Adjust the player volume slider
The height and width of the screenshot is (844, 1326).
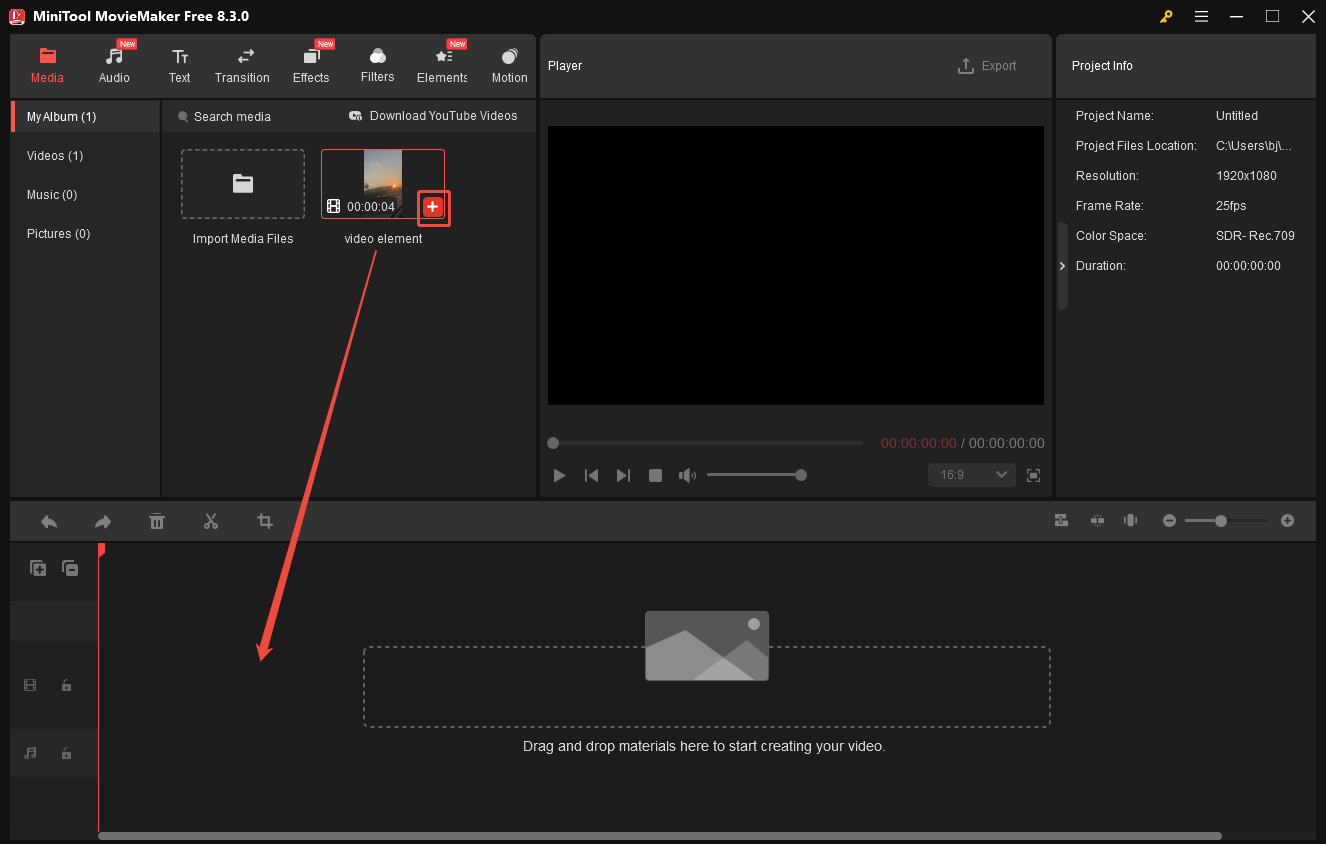pos(757,475)
